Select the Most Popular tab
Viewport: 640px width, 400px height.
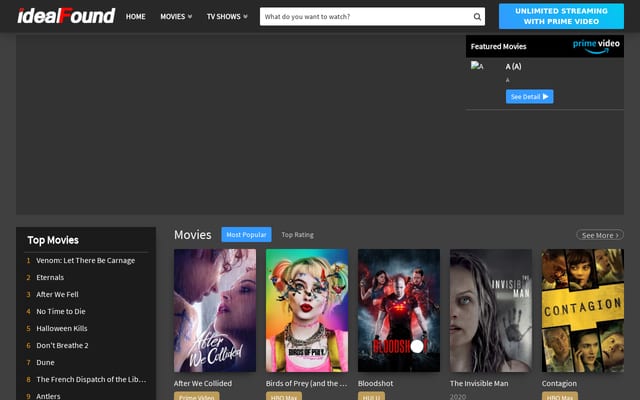point(246,235)
